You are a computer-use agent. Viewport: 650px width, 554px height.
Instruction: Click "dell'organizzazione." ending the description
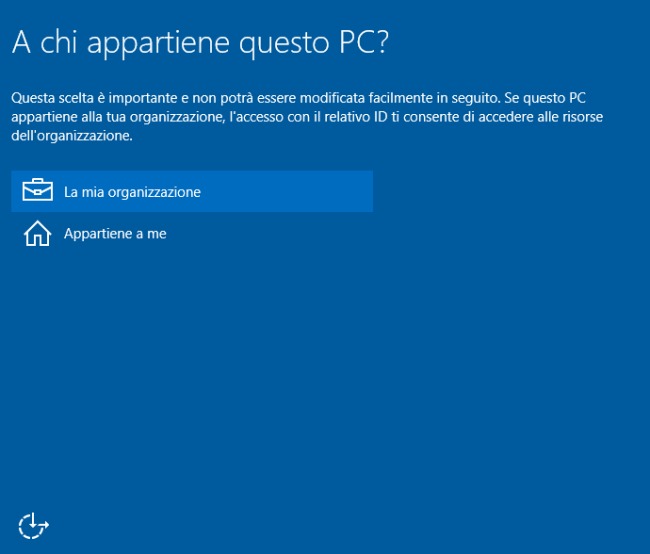click(x=71, y=135)
